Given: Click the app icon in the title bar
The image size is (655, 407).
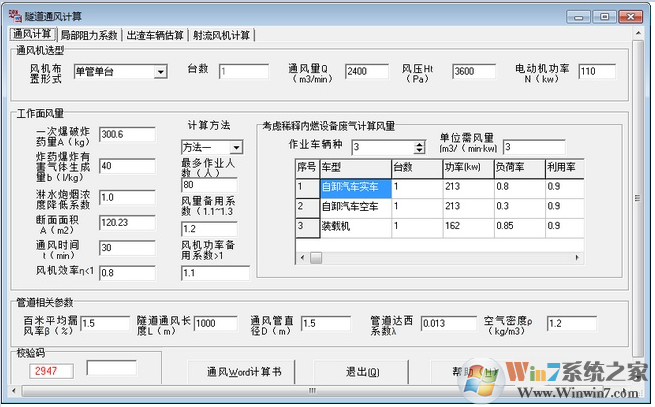Looking at the screenshot, I should tap(15, 16).
